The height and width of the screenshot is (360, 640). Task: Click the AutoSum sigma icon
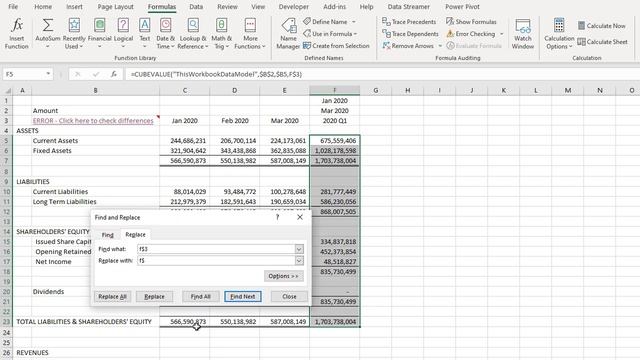tap(48, 25)
